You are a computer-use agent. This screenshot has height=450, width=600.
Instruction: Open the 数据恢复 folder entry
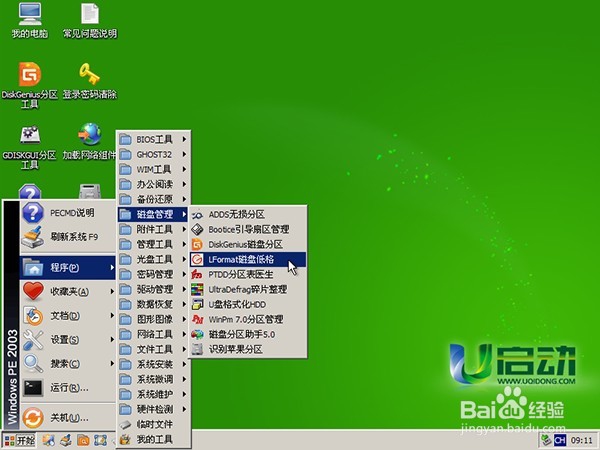[153, 304]
